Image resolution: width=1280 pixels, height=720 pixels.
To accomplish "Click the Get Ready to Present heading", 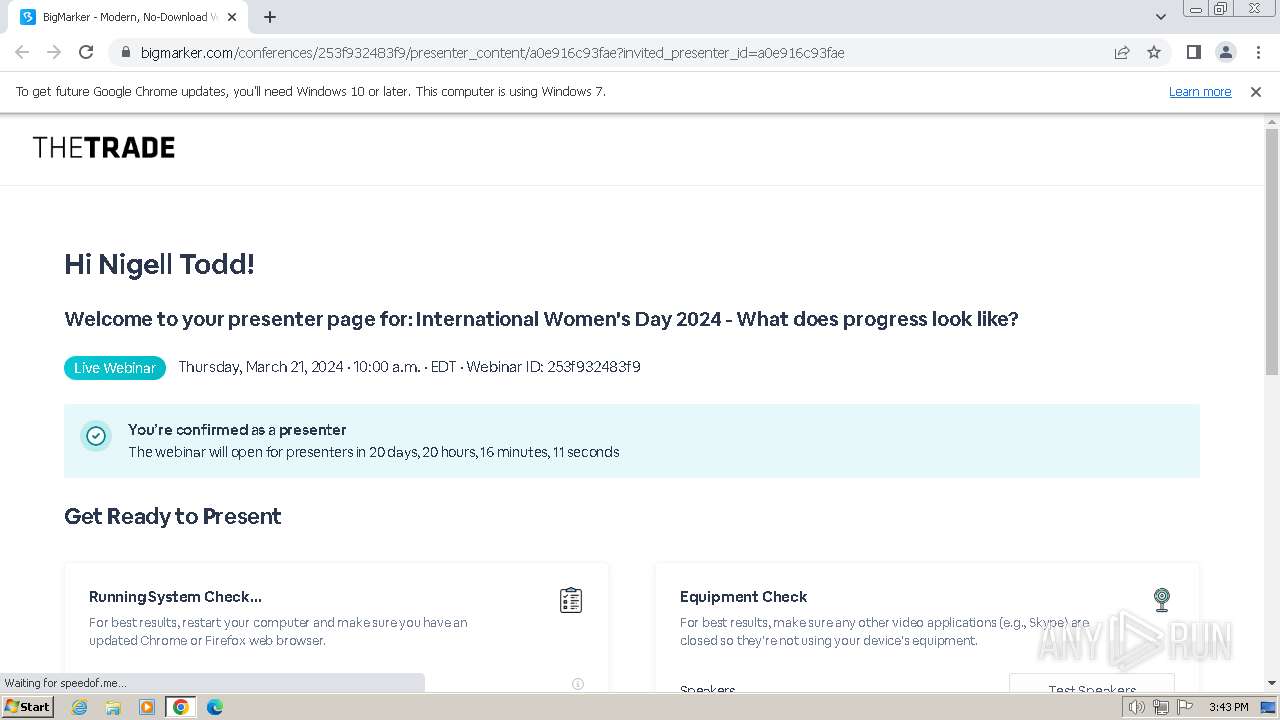I will [173, 516].
